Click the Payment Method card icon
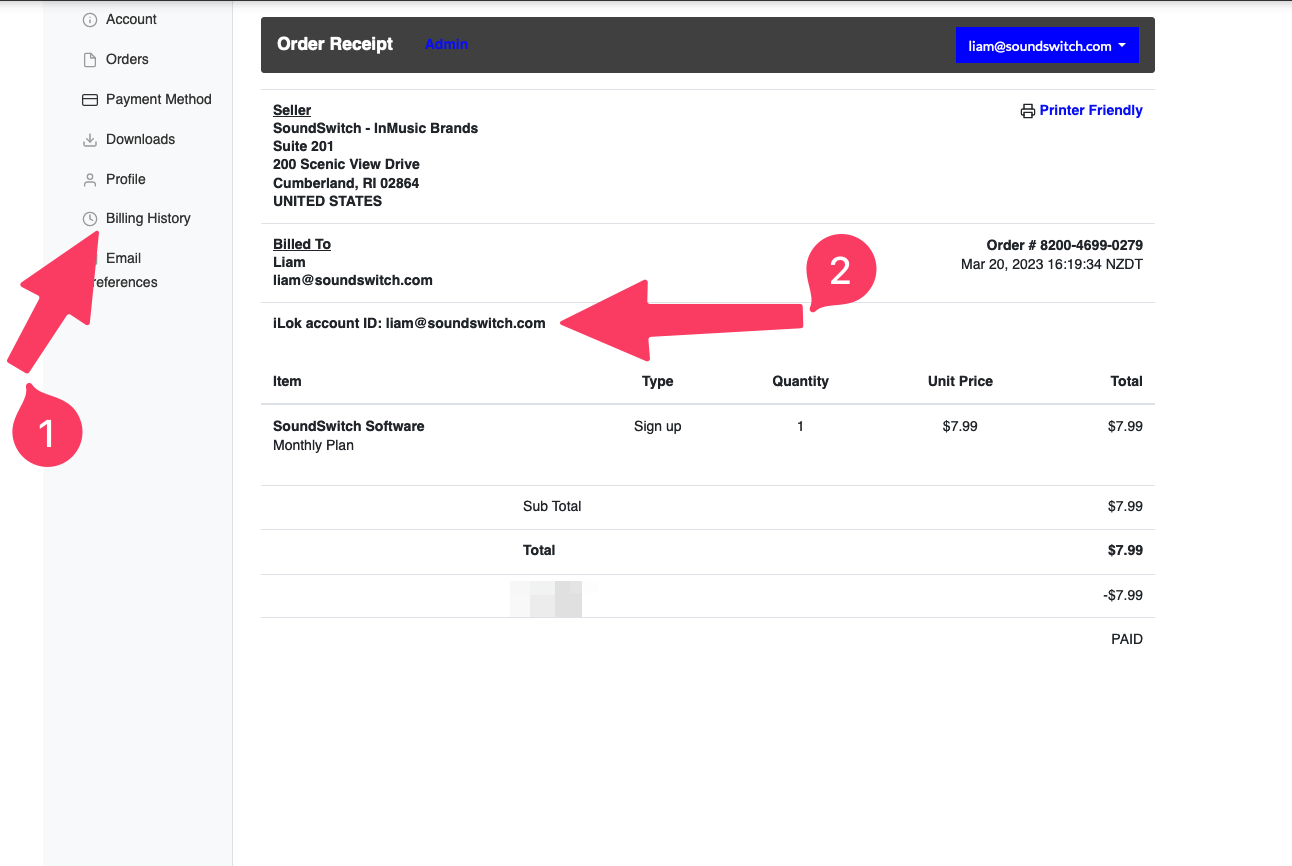 pyautogui.click(x=89, y=100)
